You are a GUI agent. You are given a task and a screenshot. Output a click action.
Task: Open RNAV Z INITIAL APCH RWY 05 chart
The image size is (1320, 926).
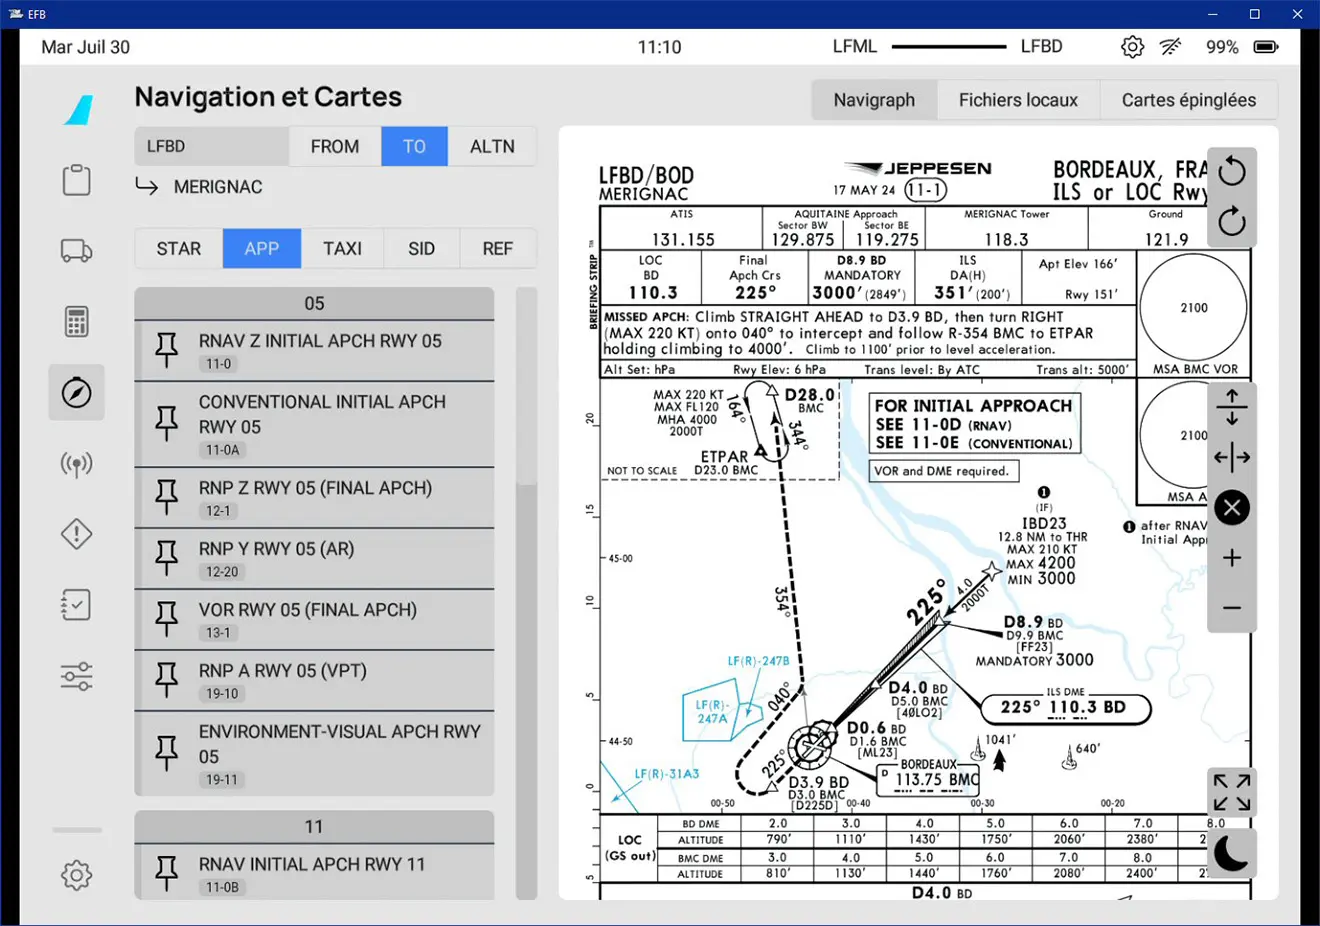[x=314, y=351]
